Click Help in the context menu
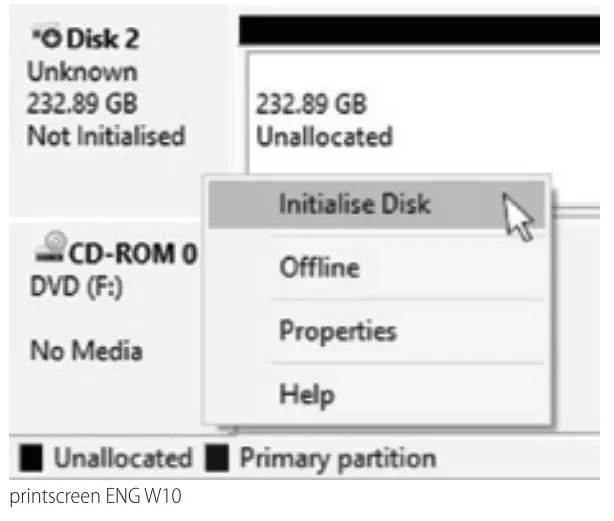This screenshot has height=521, width=614. pyautogui.click(x=305, y=395)
